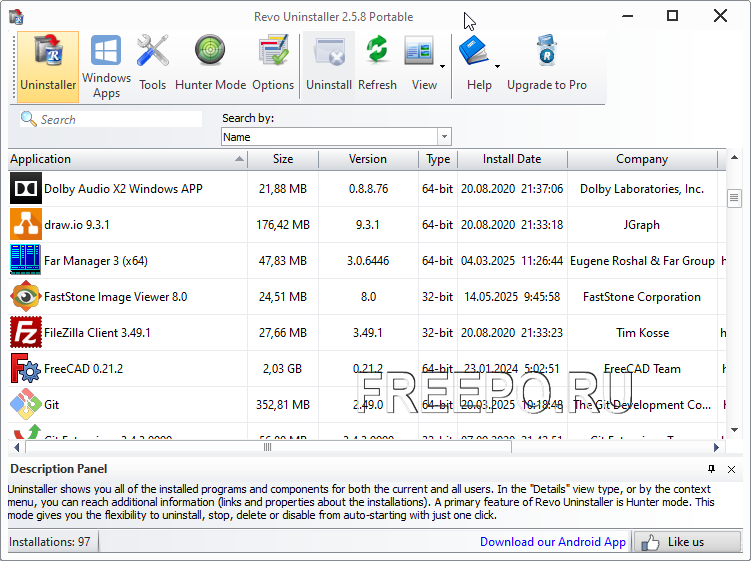
Task: Pin the Description Panel
Action: (x=711, y=469)
